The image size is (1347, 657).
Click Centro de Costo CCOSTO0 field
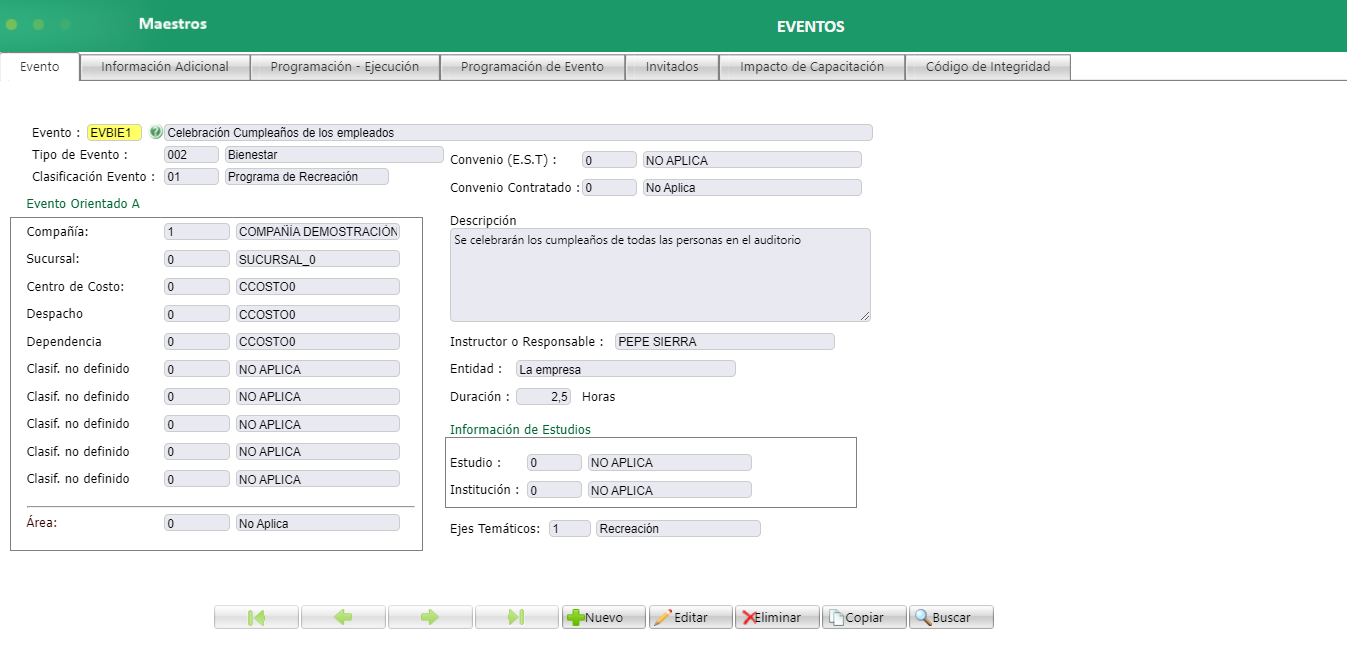[318, 286]
